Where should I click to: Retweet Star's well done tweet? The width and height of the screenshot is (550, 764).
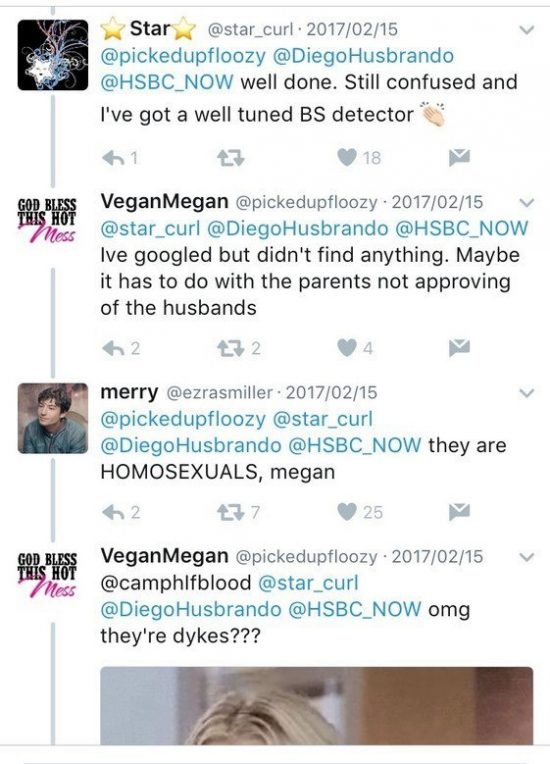pos(230,157)
